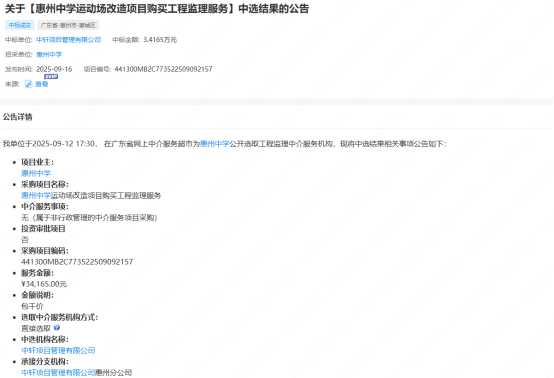Image resolution: width=554 pixels, height=378 pixels.
Task: Select project number in header row
Action: click(x=163, y=69)
